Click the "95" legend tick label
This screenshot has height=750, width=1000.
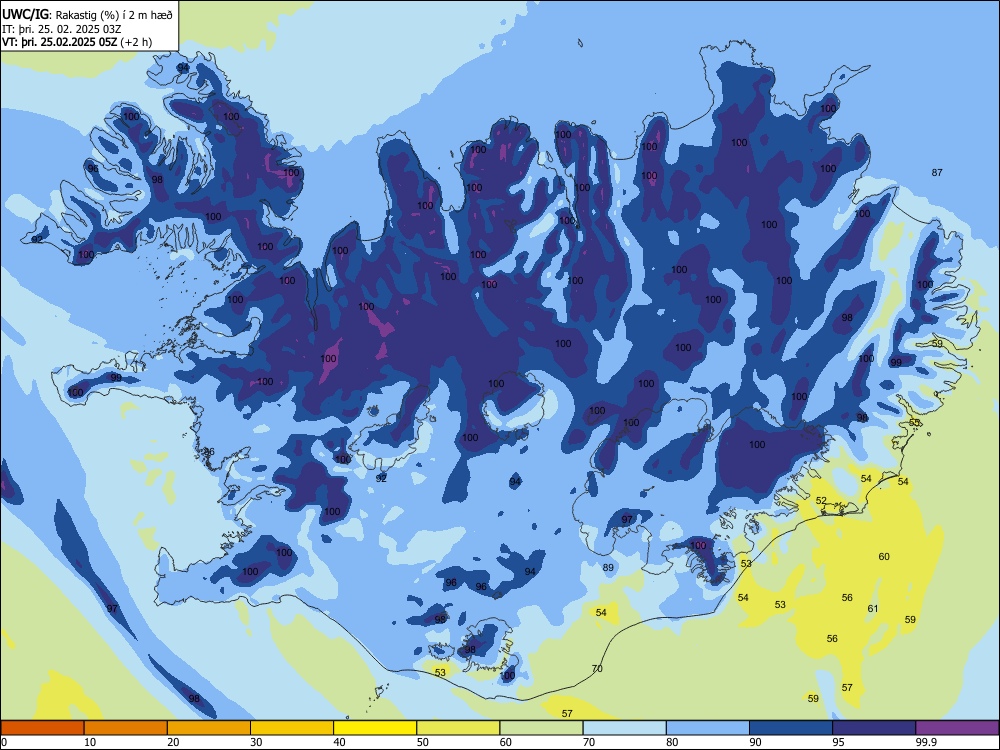838,742
